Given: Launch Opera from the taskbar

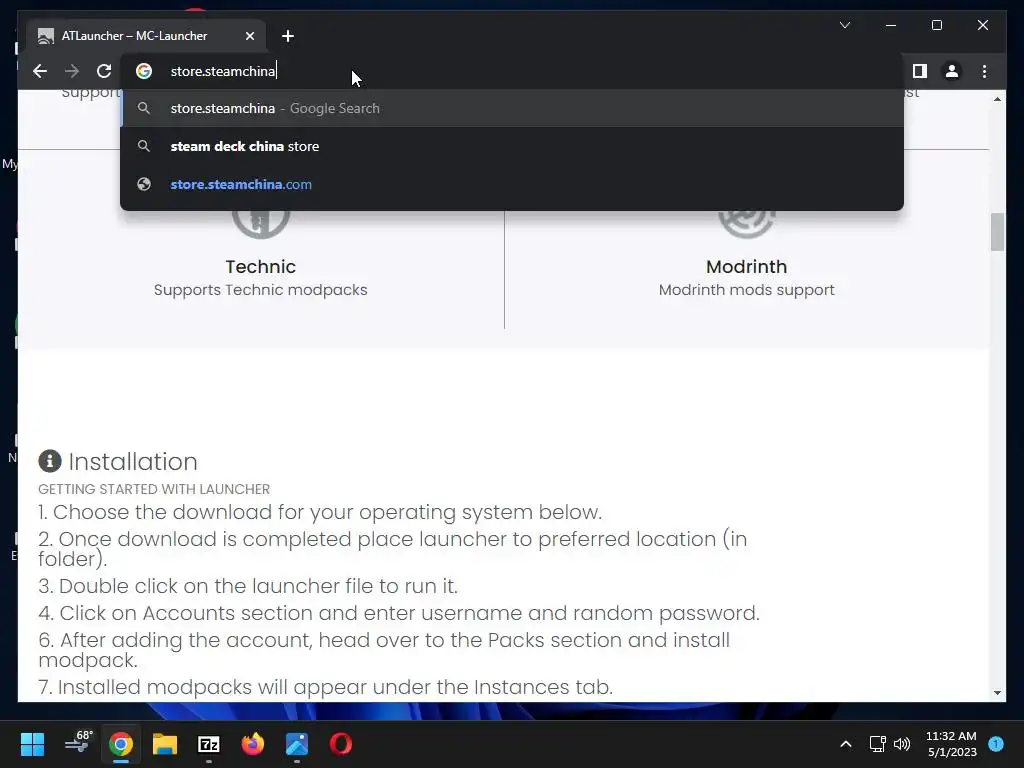Looking at the screenshot, I should click(x=340, y=744).
